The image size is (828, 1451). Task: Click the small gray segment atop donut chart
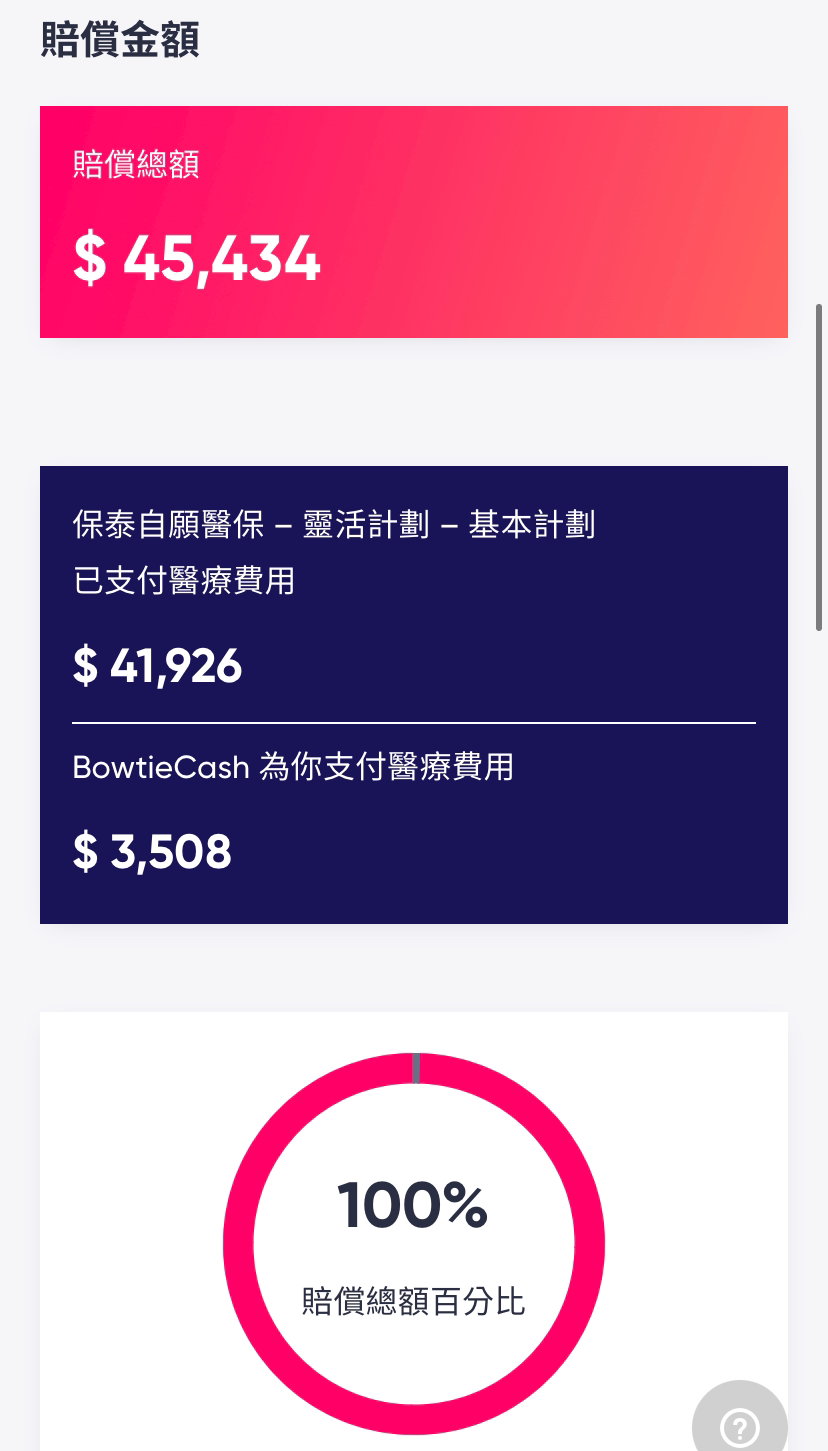point(416,1068)
